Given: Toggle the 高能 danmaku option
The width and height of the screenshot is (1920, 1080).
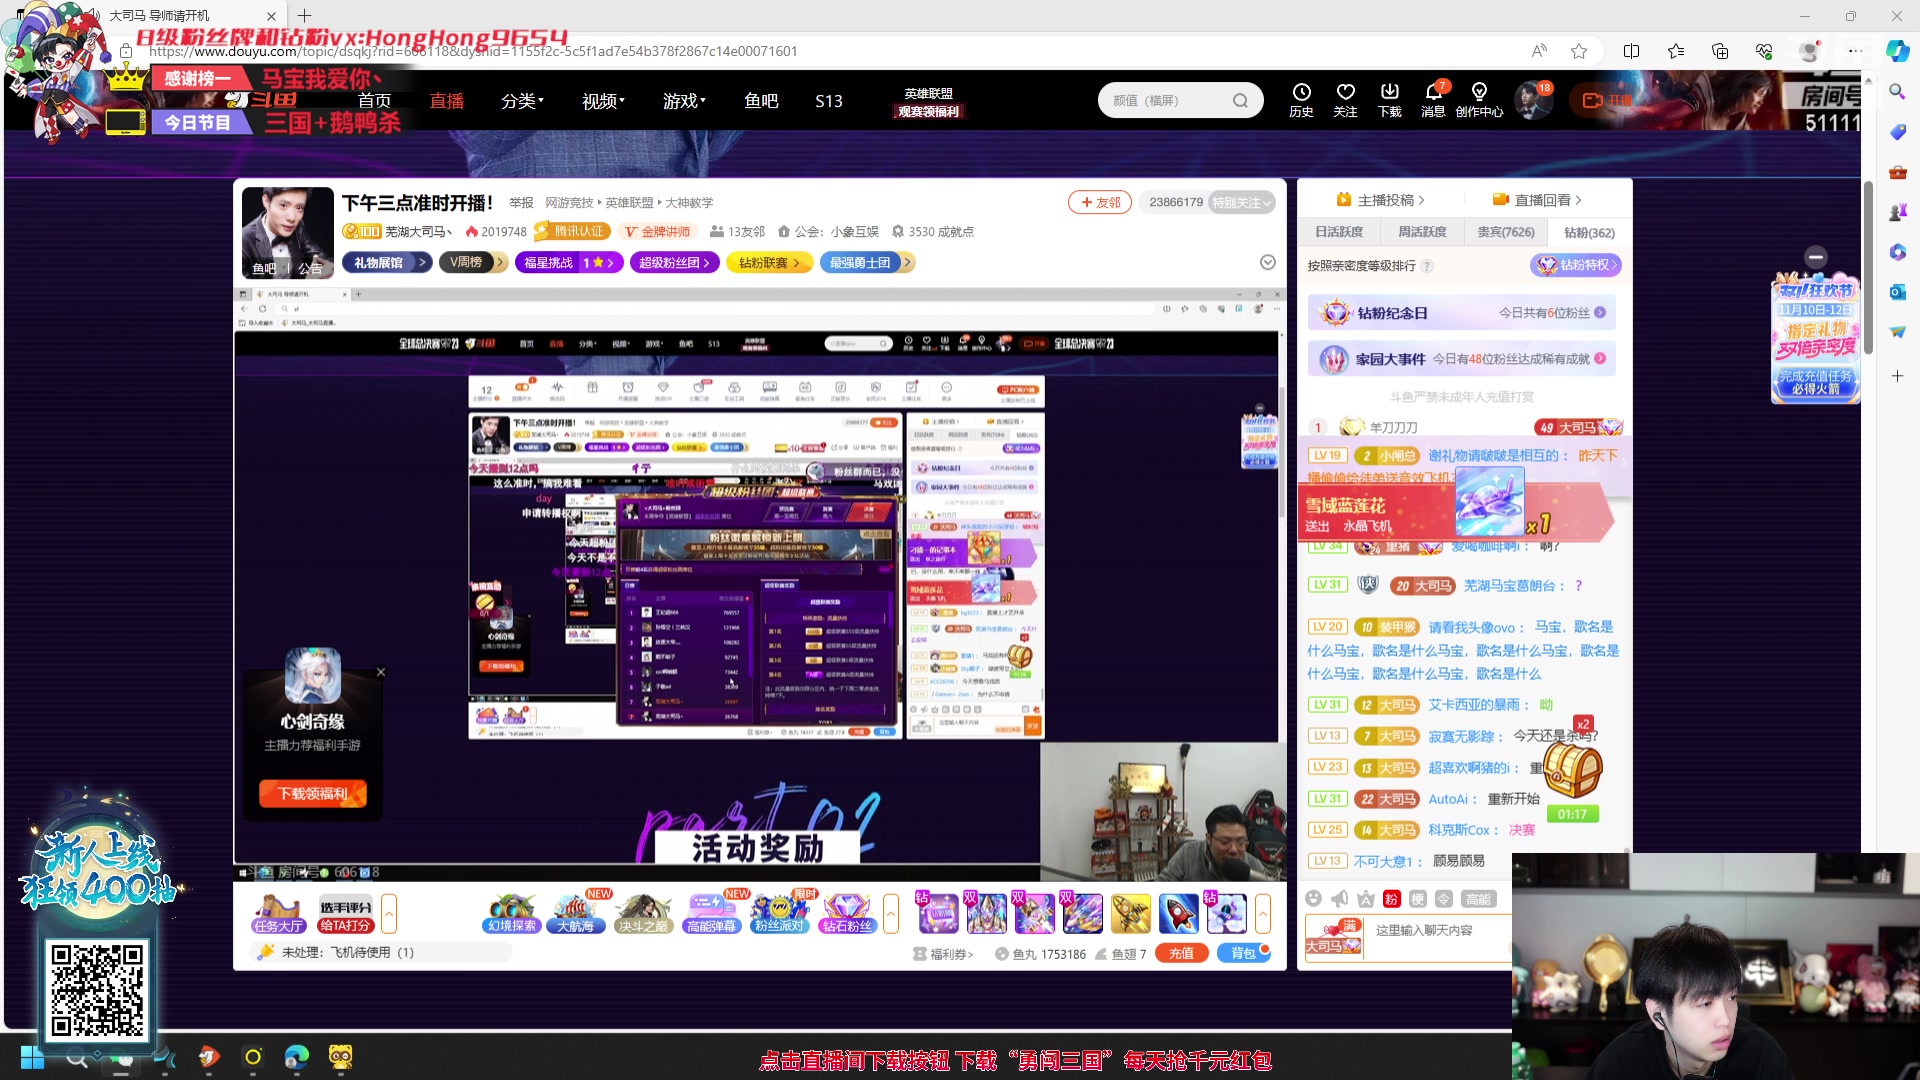Looking at the screenshot, I should click(1478, 899).
